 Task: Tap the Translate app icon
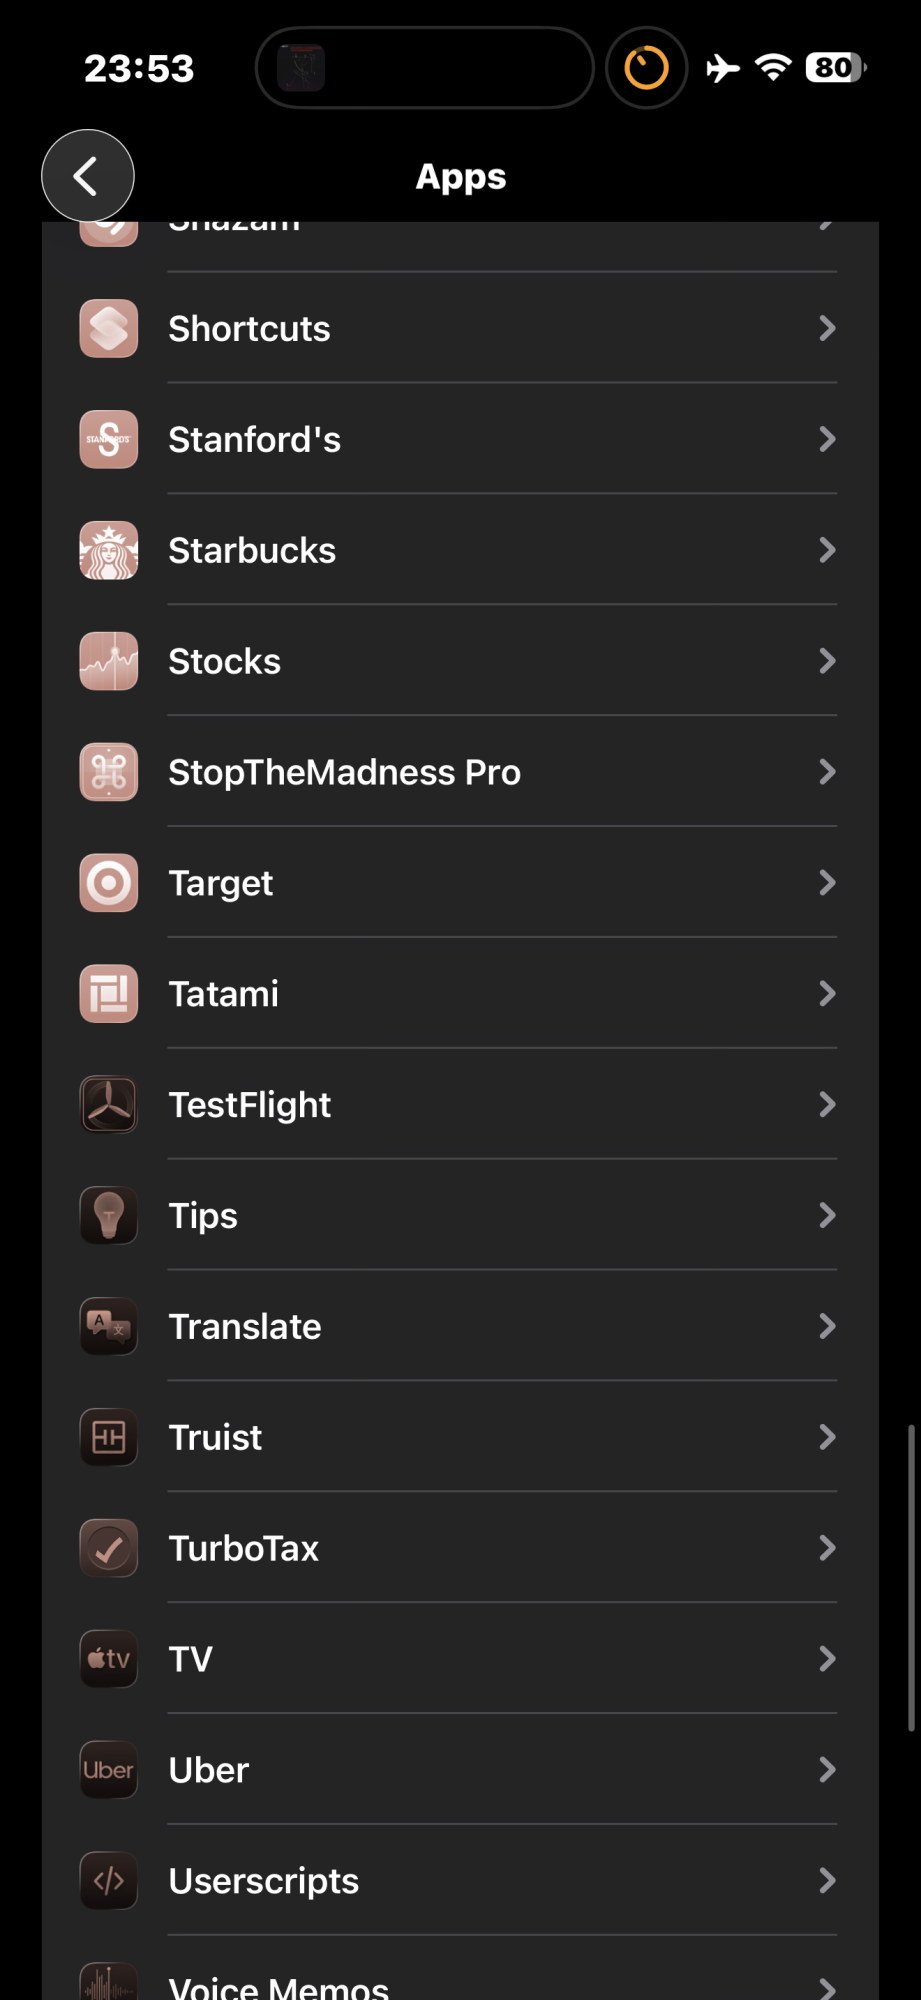tap(109, 1327)
